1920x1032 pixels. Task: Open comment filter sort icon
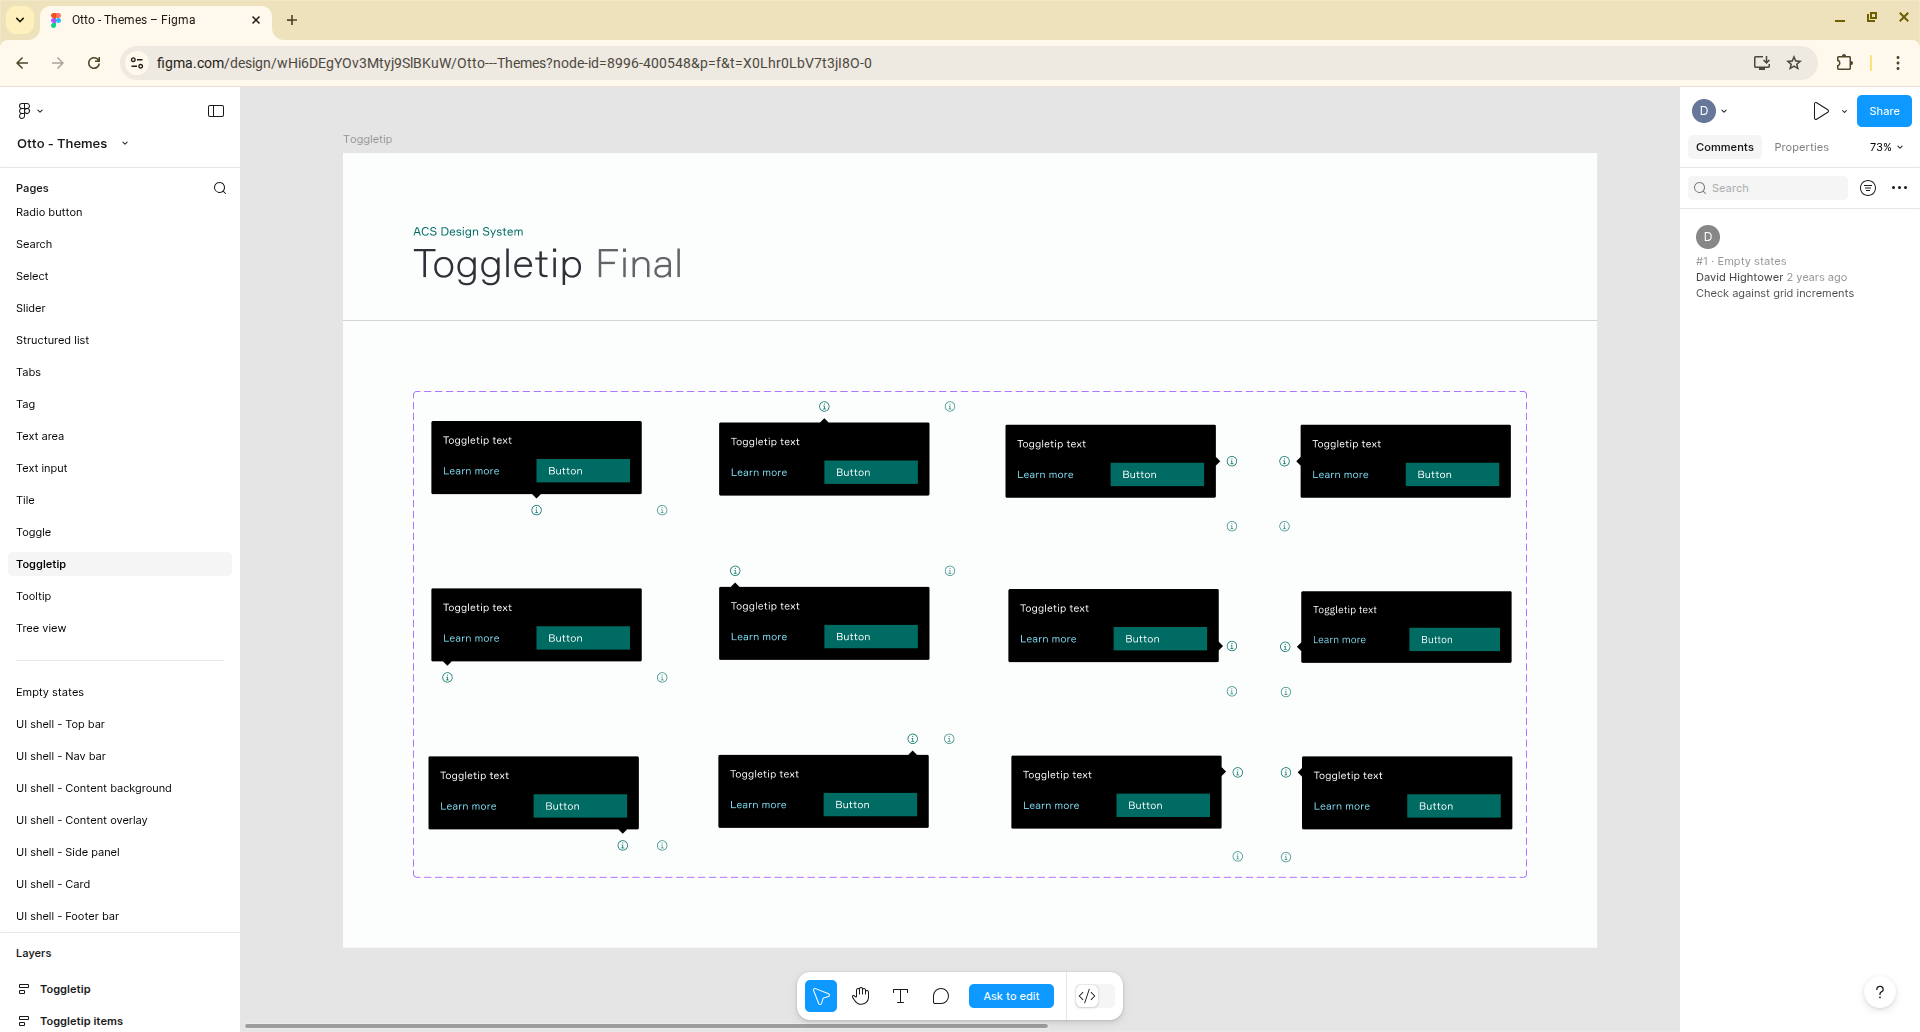[x=1867, y=188]
